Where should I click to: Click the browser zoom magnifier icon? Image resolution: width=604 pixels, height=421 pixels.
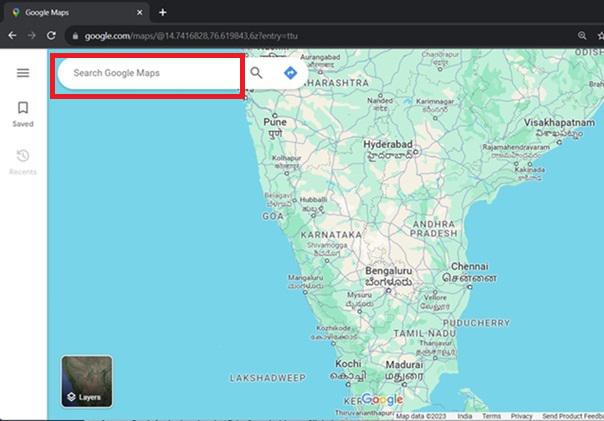tap(582, 36)
